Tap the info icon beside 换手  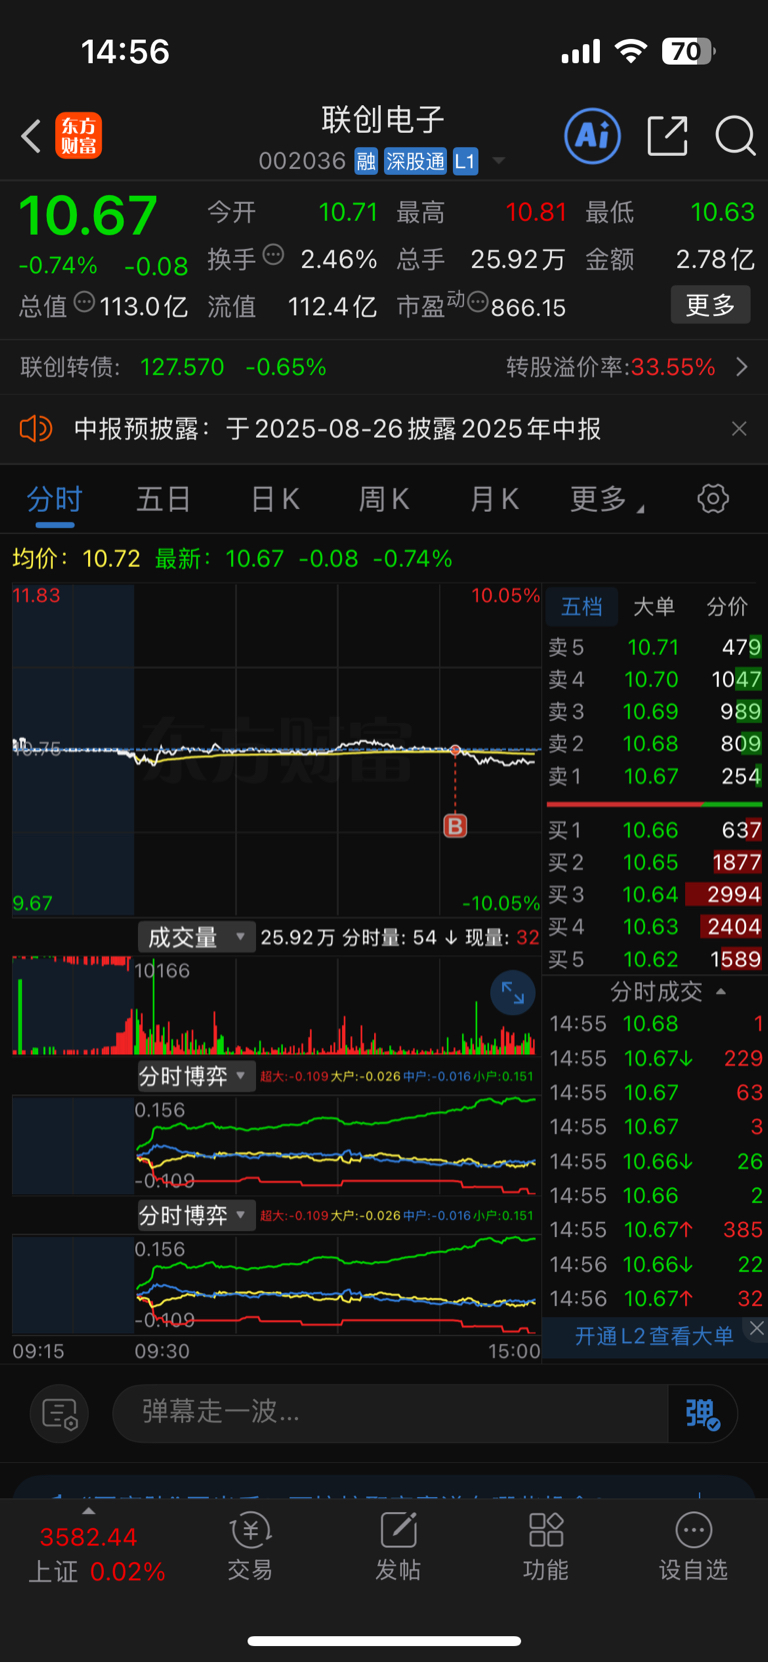[273, 255]
